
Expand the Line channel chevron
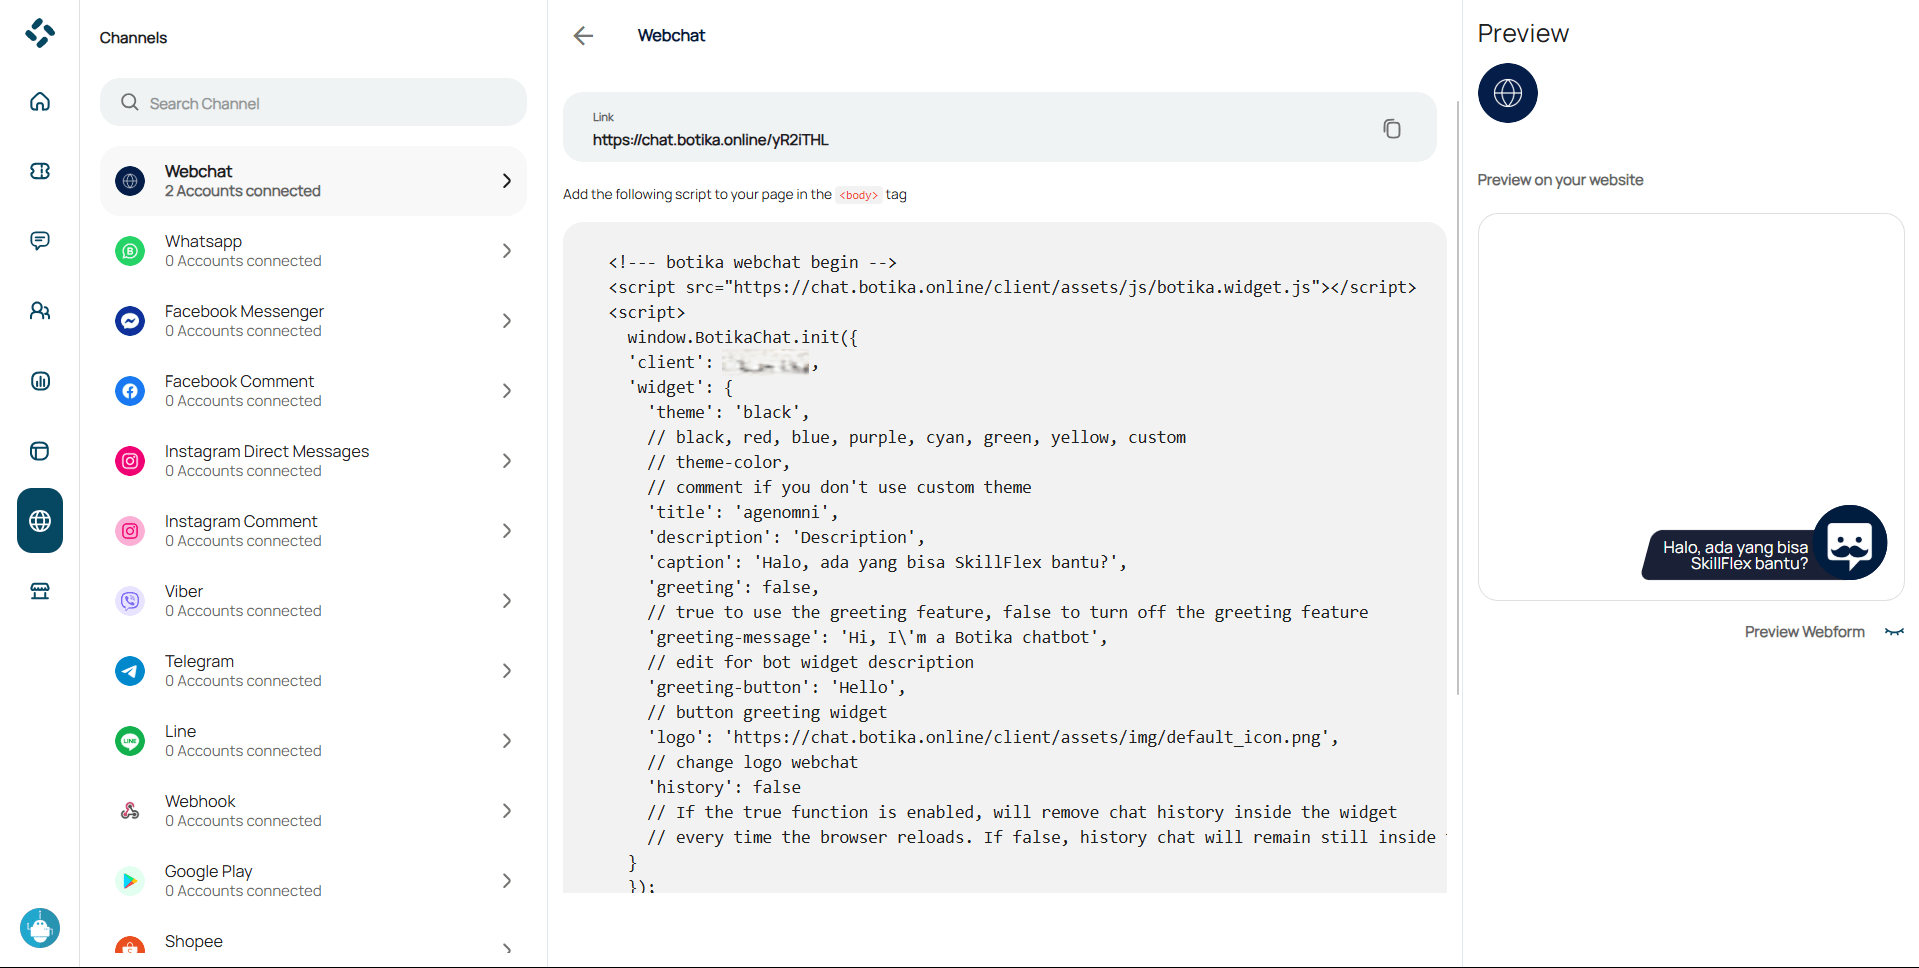pos(507,741)
